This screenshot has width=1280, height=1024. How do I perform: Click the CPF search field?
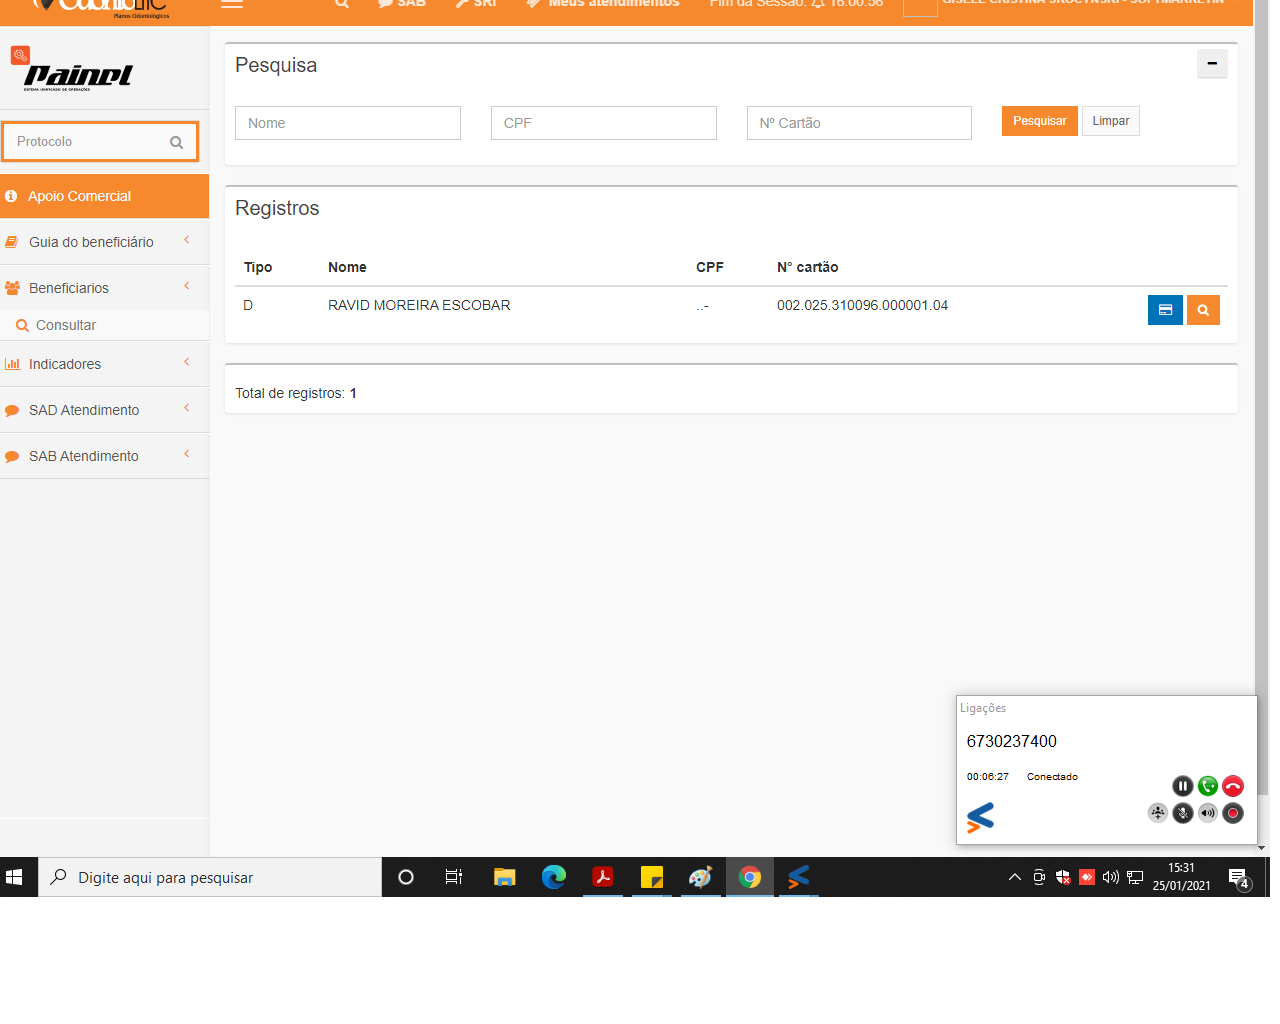click(x=603, y=123)
